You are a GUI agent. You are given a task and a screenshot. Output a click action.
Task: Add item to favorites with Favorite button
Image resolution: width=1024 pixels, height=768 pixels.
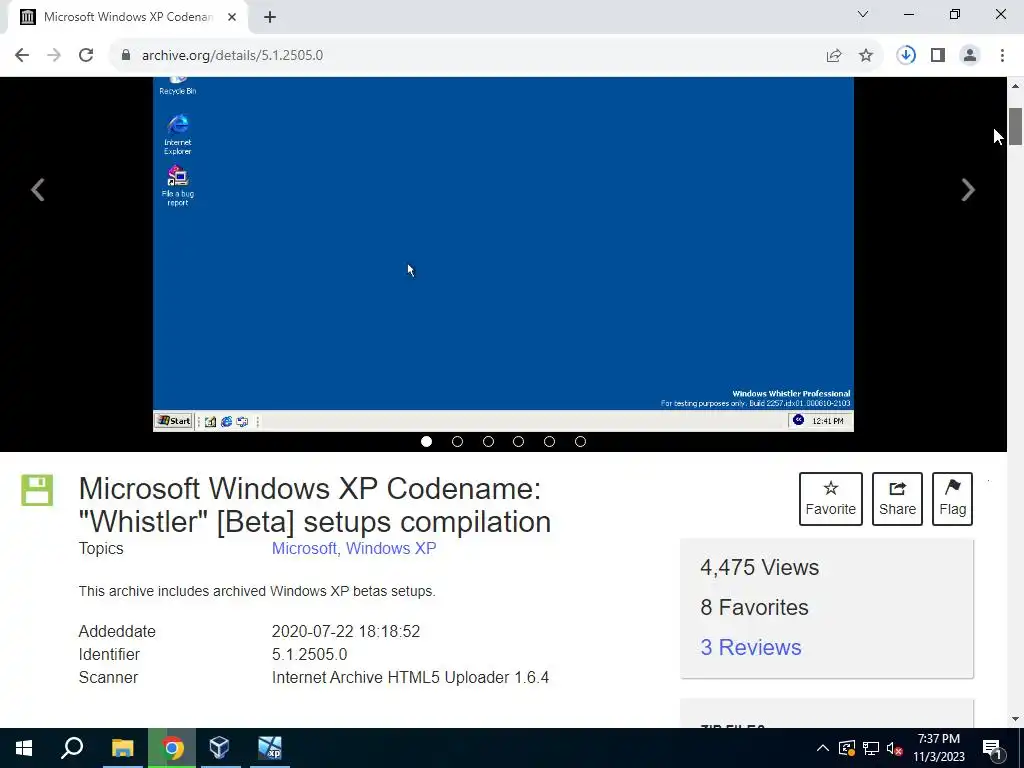pyautogui.click(x=831, y=499)
